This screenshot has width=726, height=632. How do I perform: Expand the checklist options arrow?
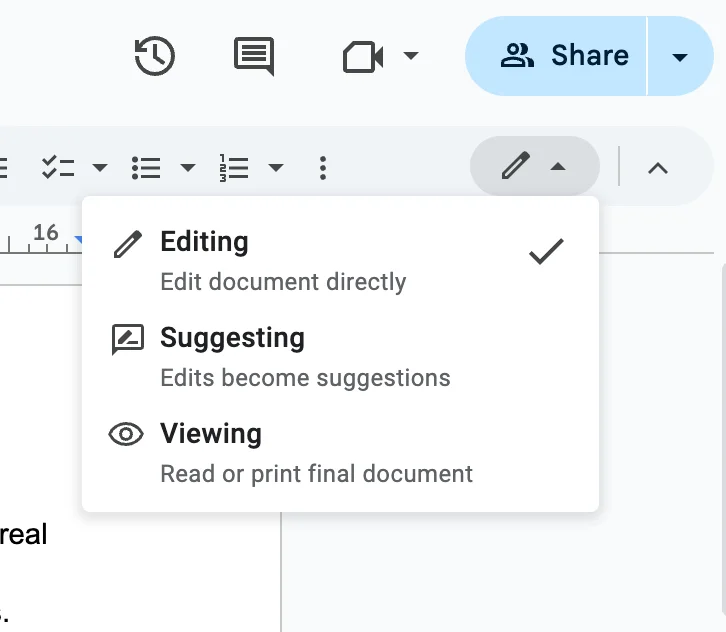click(100, 168)
